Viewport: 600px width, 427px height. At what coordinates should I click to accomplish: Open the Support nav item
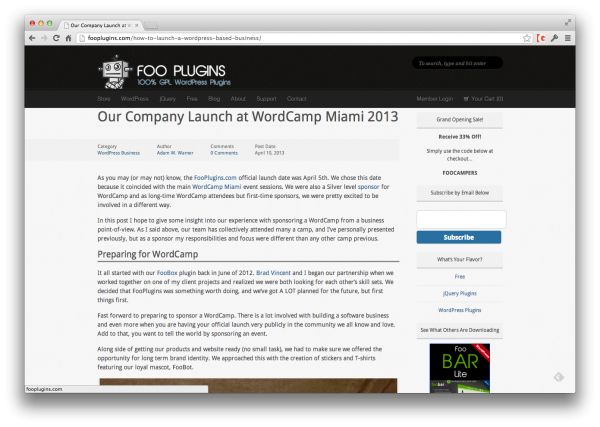[266, 99]
